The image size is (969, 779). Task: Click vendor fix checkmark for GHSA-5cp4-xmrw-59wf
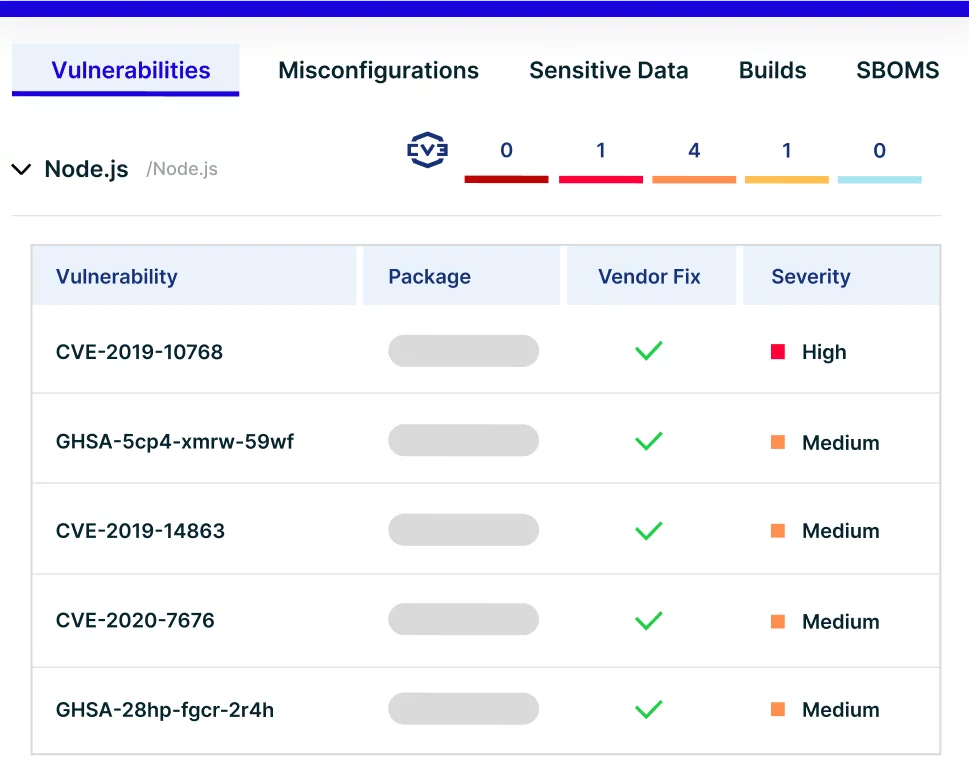point(649,441)
